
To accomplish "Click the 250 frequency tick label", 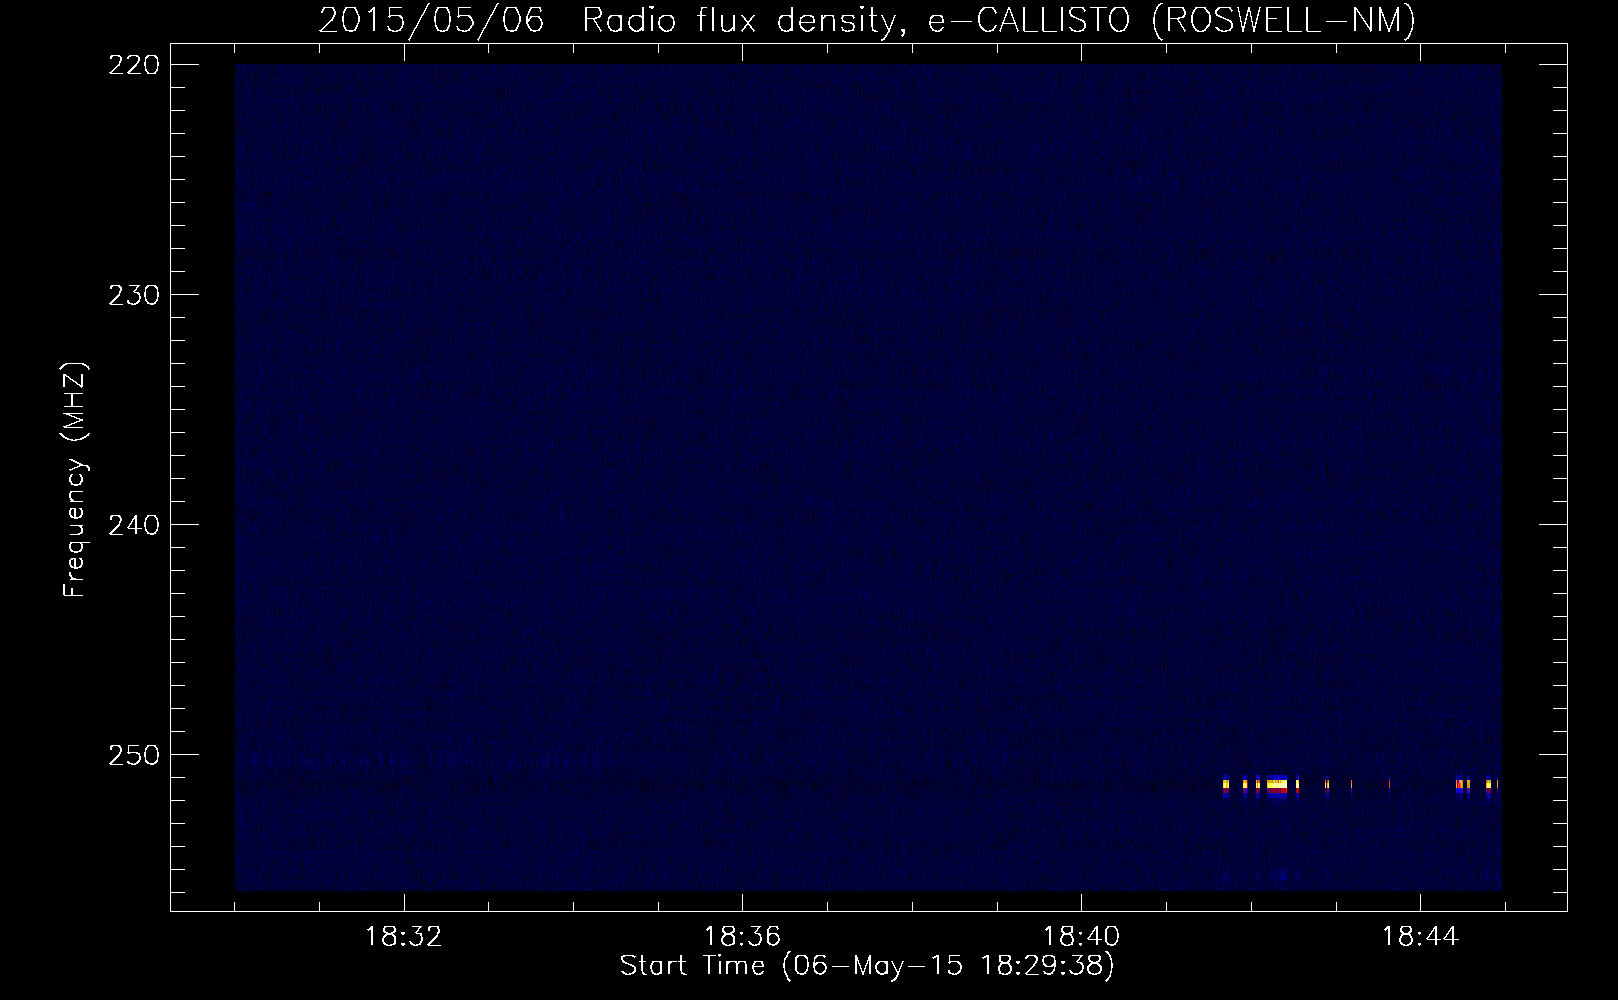I will click(x=132, y=755).
